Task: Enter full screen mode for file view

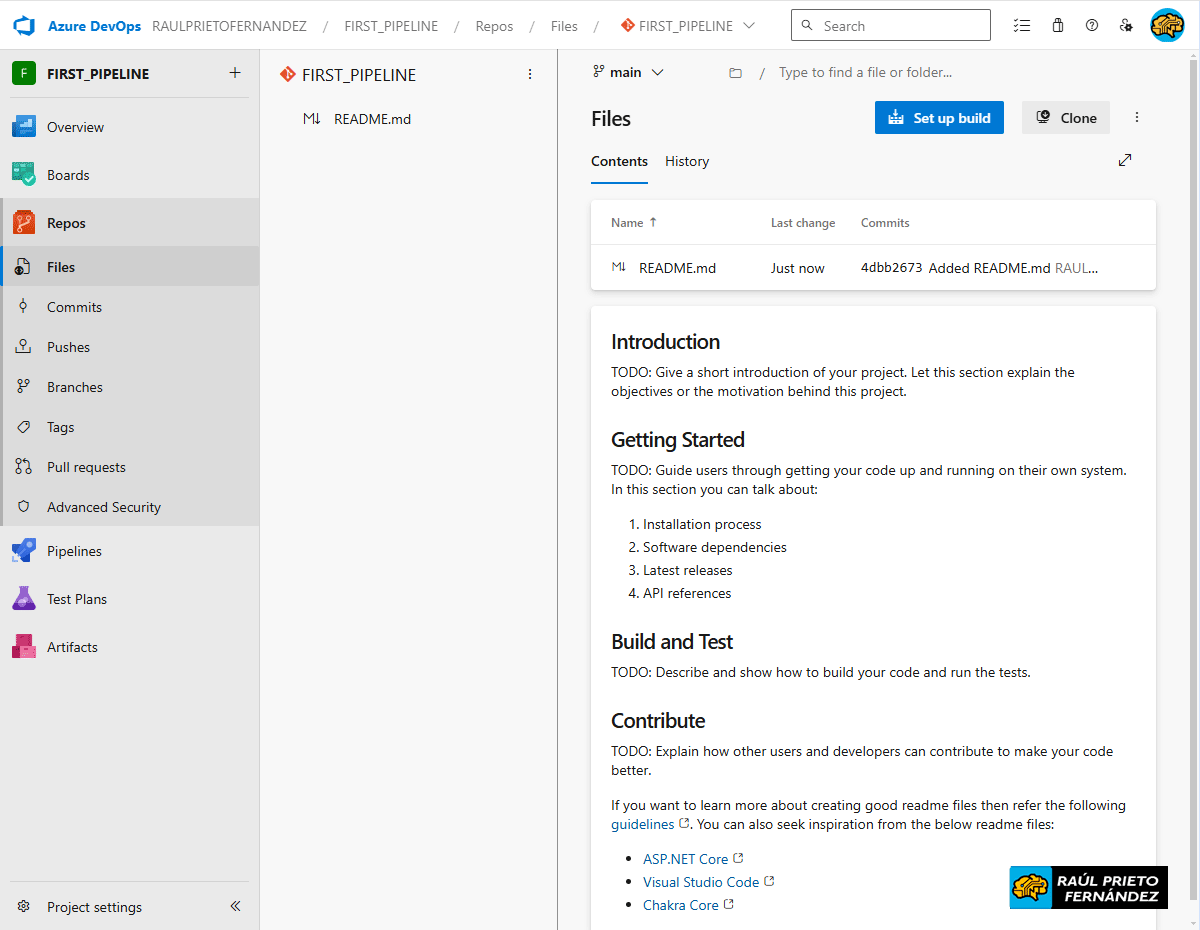Action: [1125, 160]
